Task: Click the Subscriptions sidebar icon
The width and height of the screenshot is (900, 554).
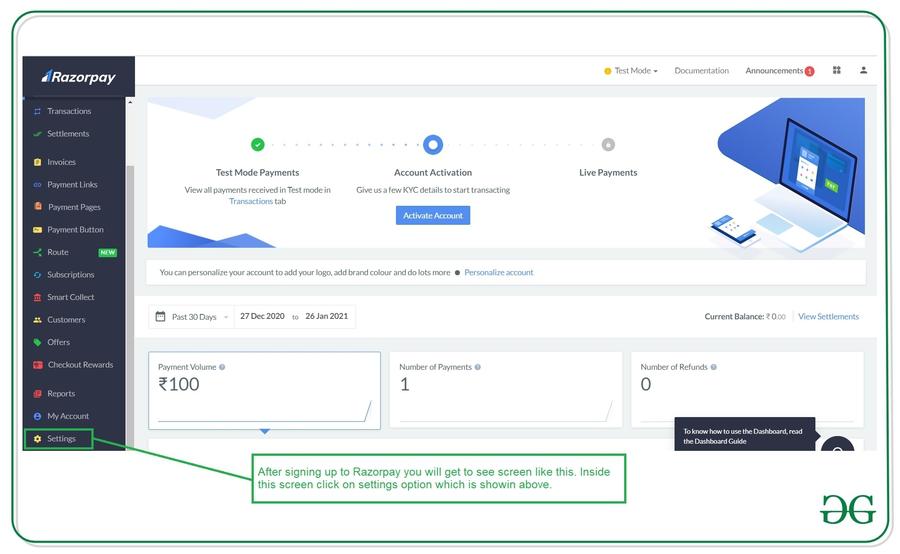Action: click(x=37, y=275)
